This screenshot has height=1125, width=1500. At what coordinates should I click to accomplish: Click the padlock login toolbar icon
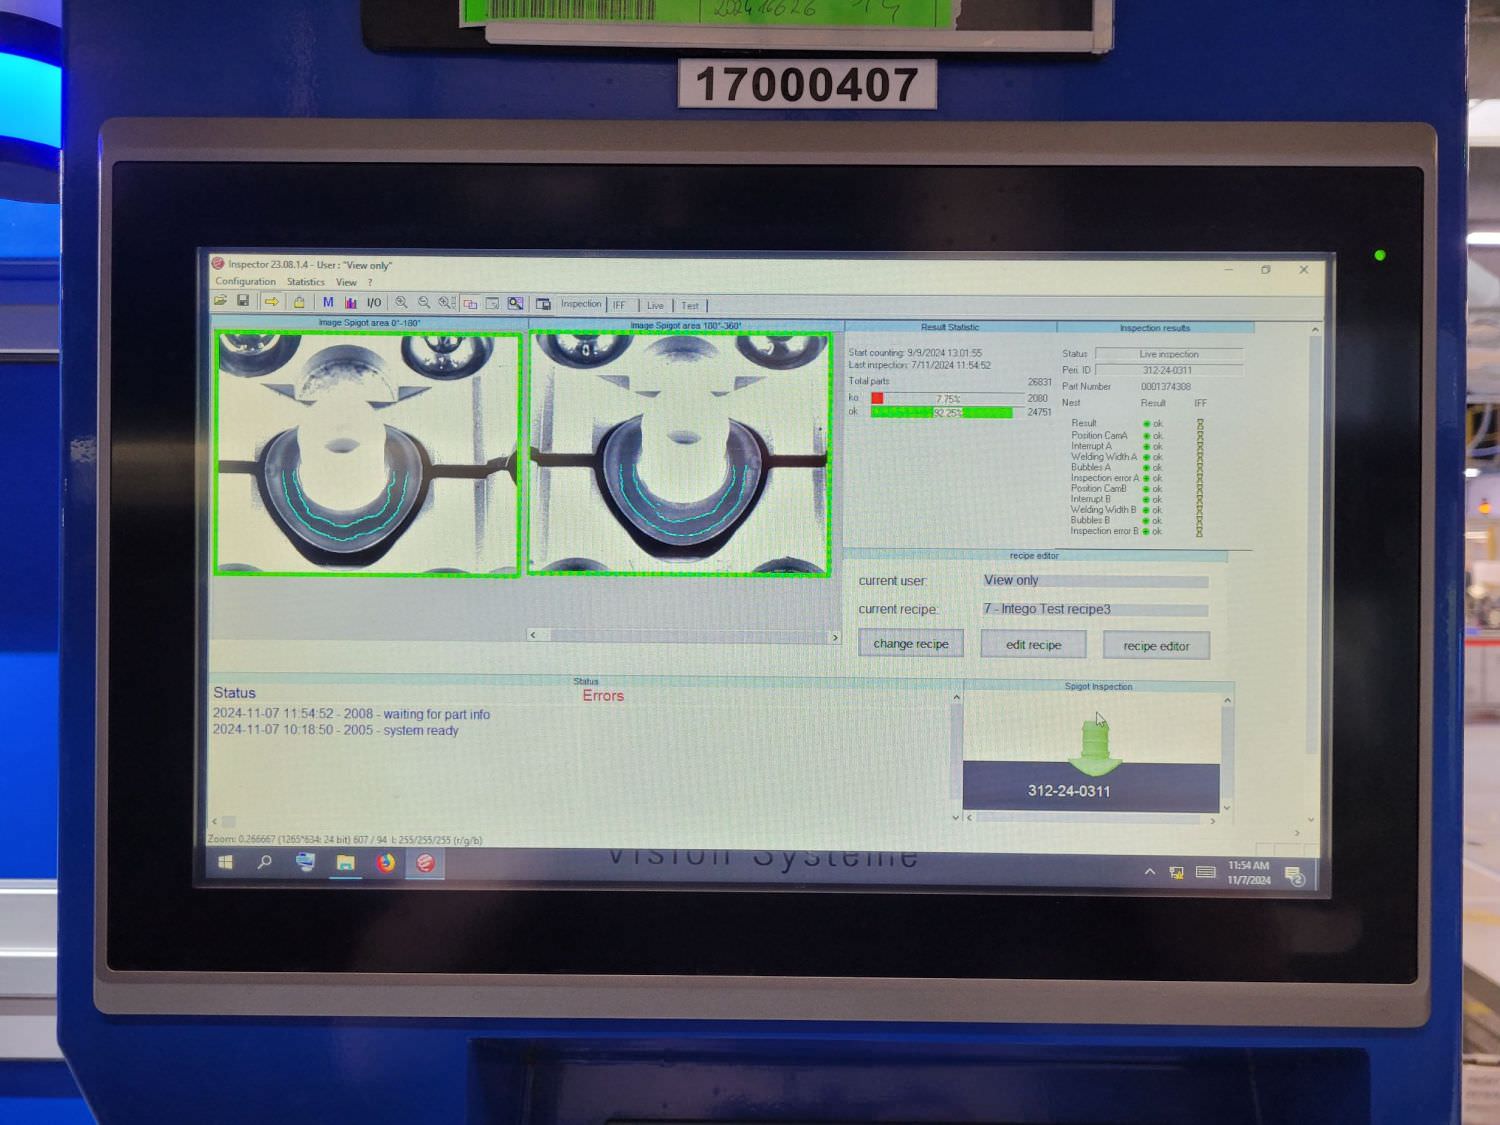(x=299, y=302)
